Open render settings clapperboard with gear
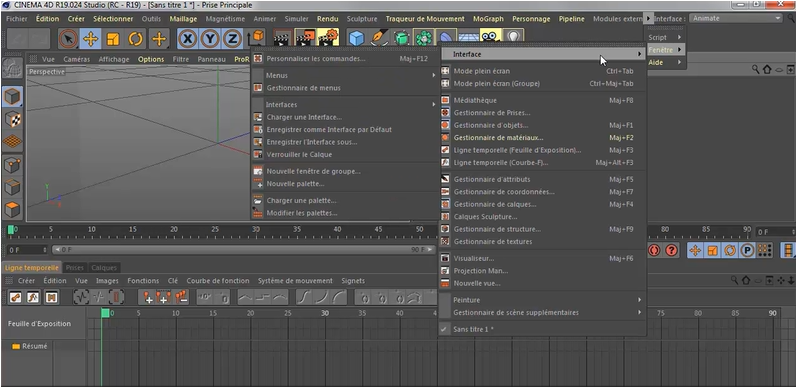This screenshot has height=388, width=797. pyautogui.click(x=328, y=38)
